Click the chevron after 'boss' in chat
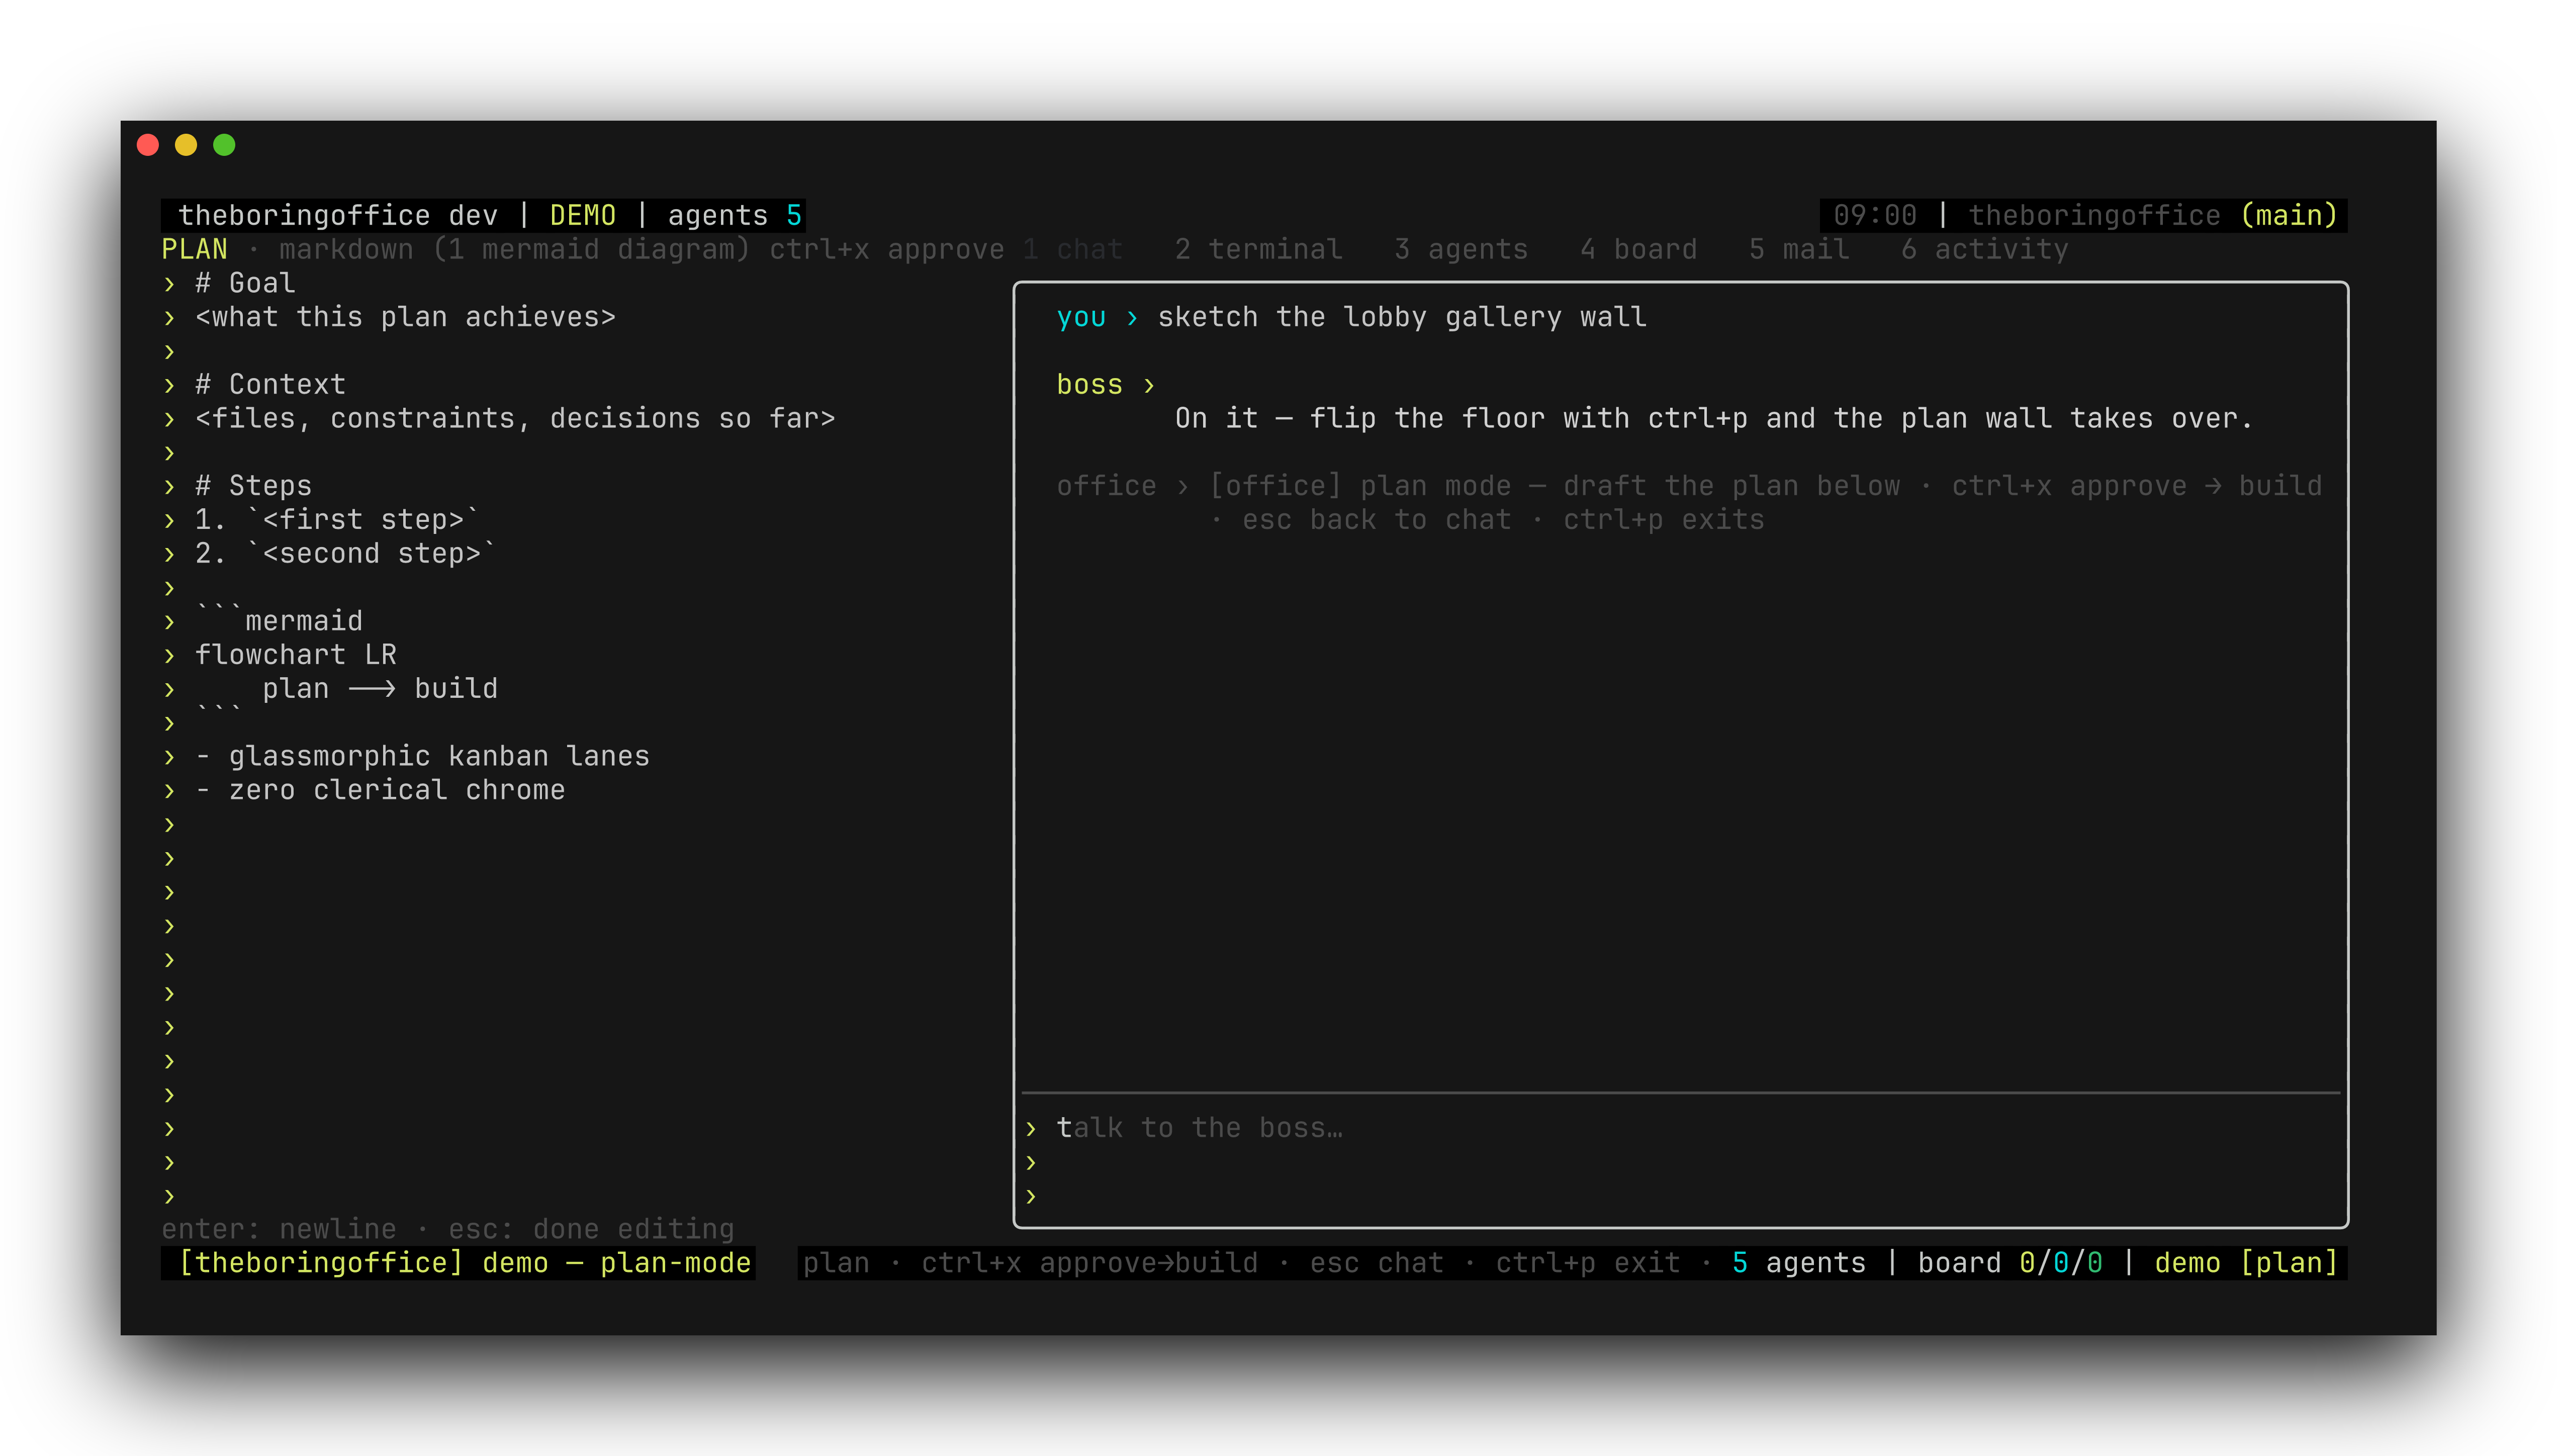 1149,385
